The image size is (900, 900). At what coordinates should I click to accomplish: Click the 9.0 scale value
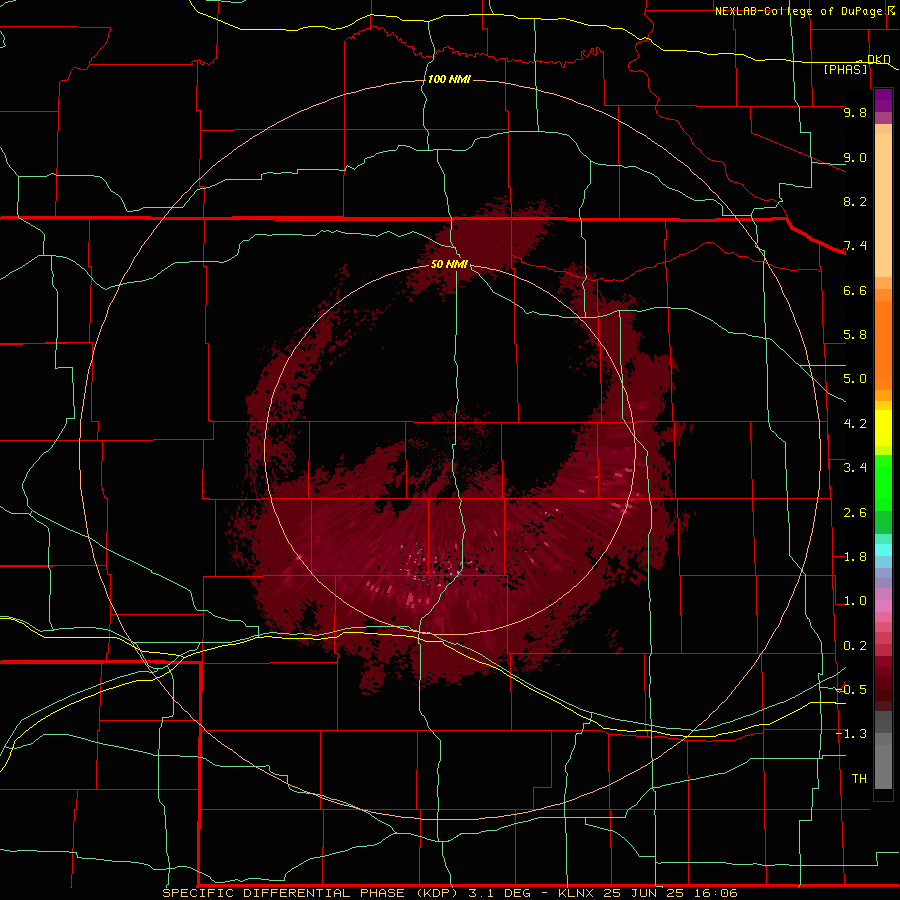click(x=855, y=157)
